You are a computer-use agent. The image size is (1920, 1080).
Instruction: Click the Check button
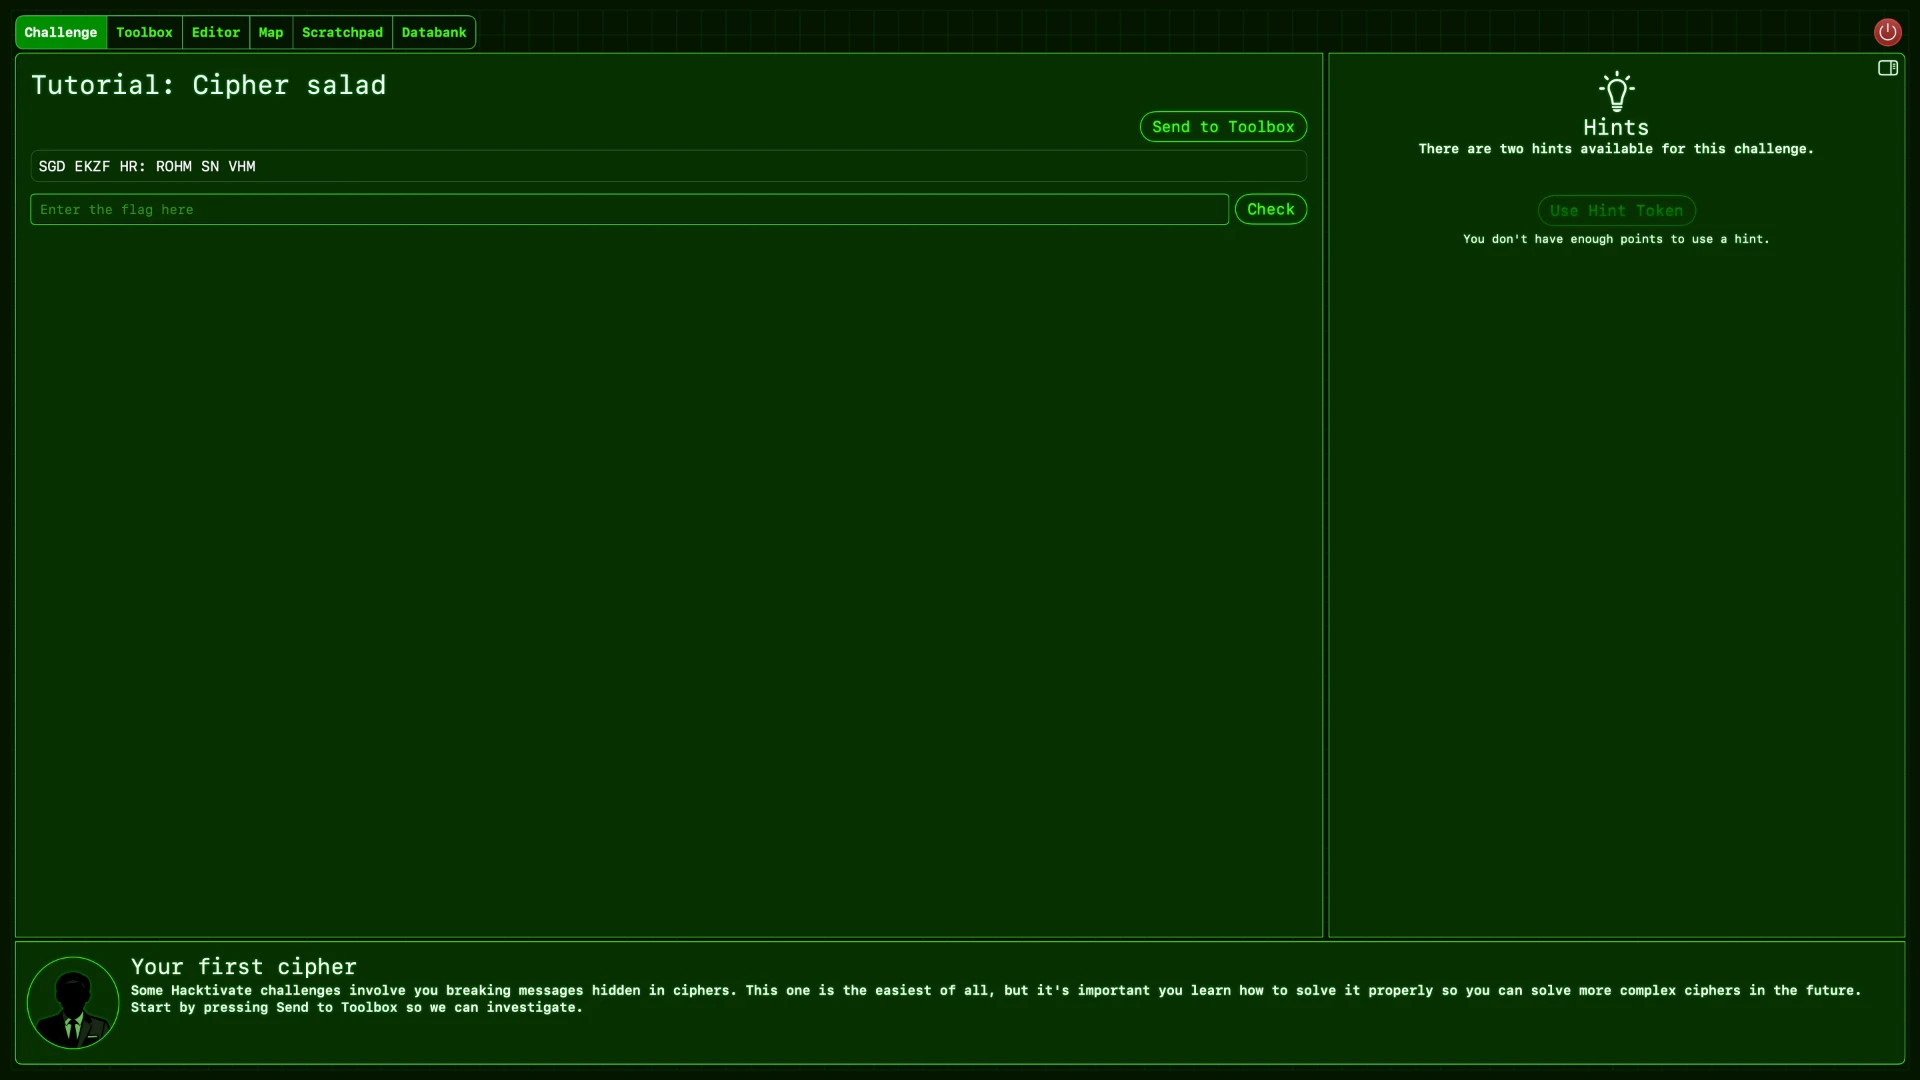coord(1270,209)
